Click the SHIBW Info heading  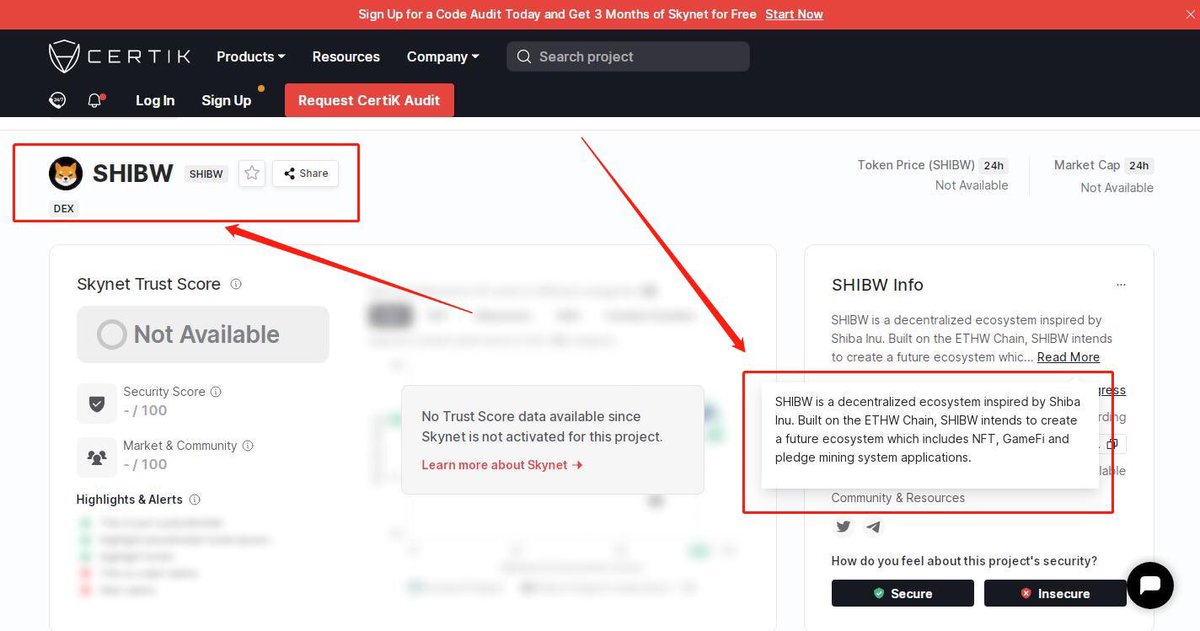coord(877,285)
